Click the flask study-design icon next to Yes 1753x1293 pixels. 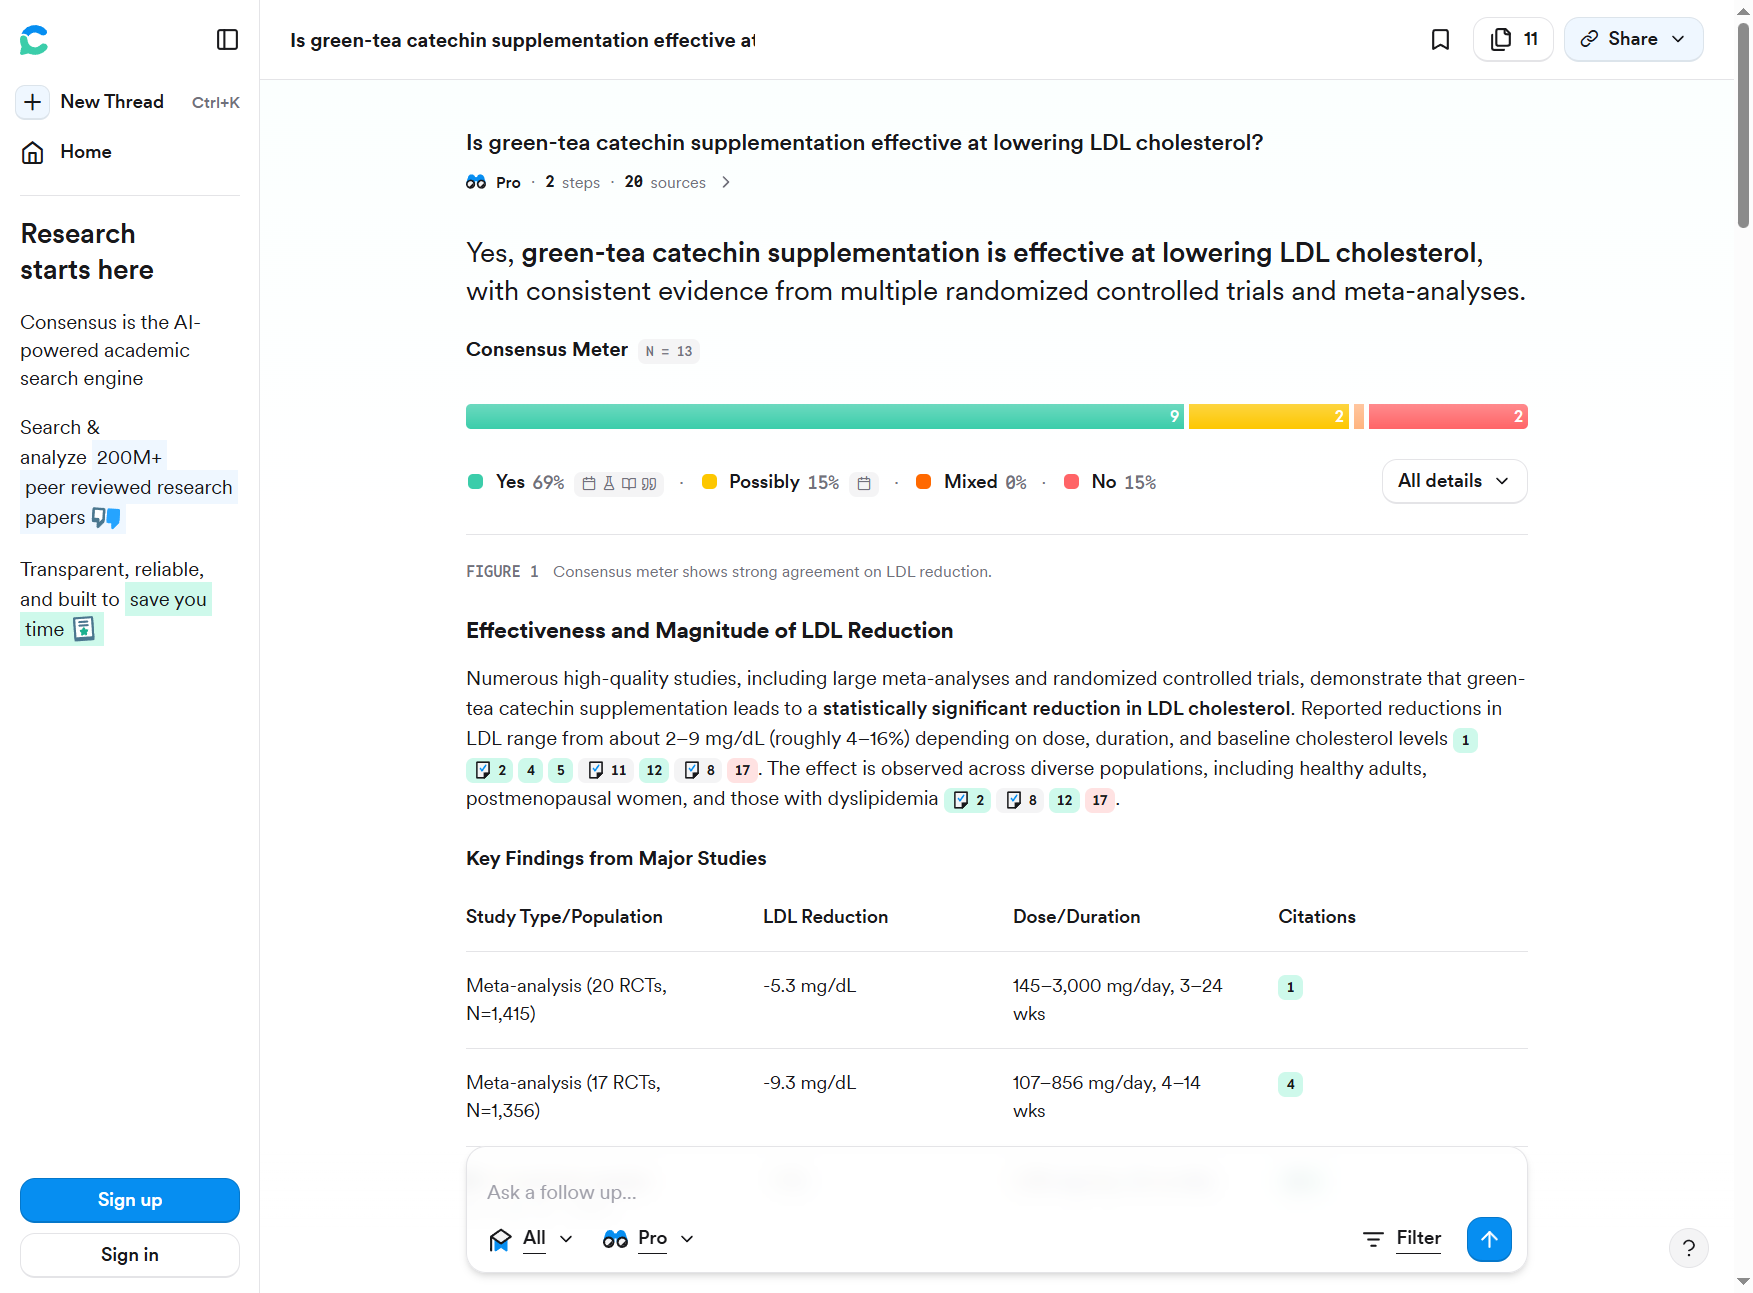609,483
